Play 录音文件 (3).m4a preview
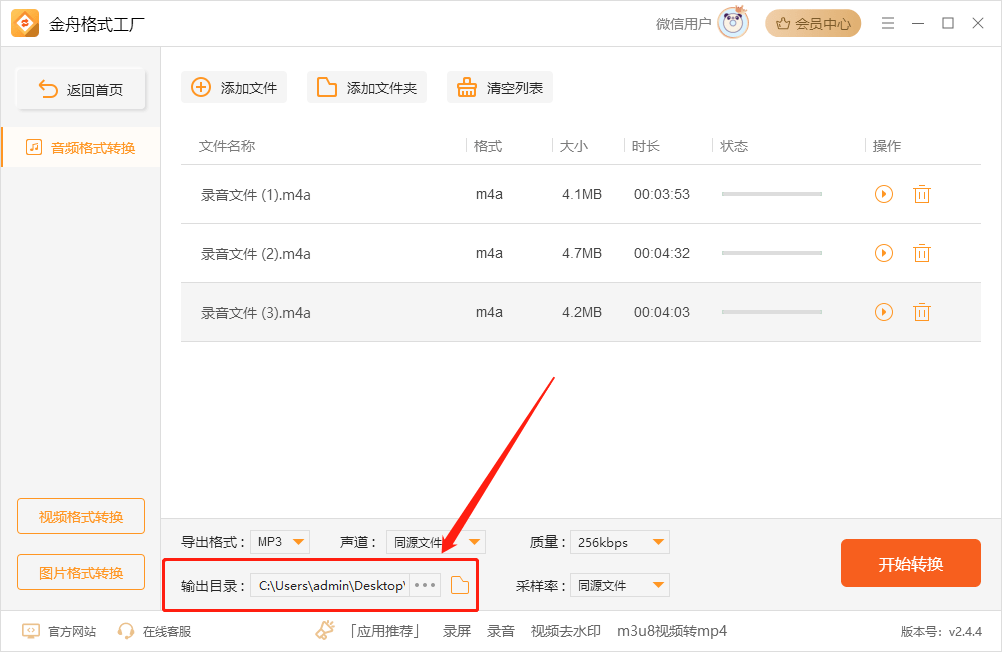 coord(884,312)
